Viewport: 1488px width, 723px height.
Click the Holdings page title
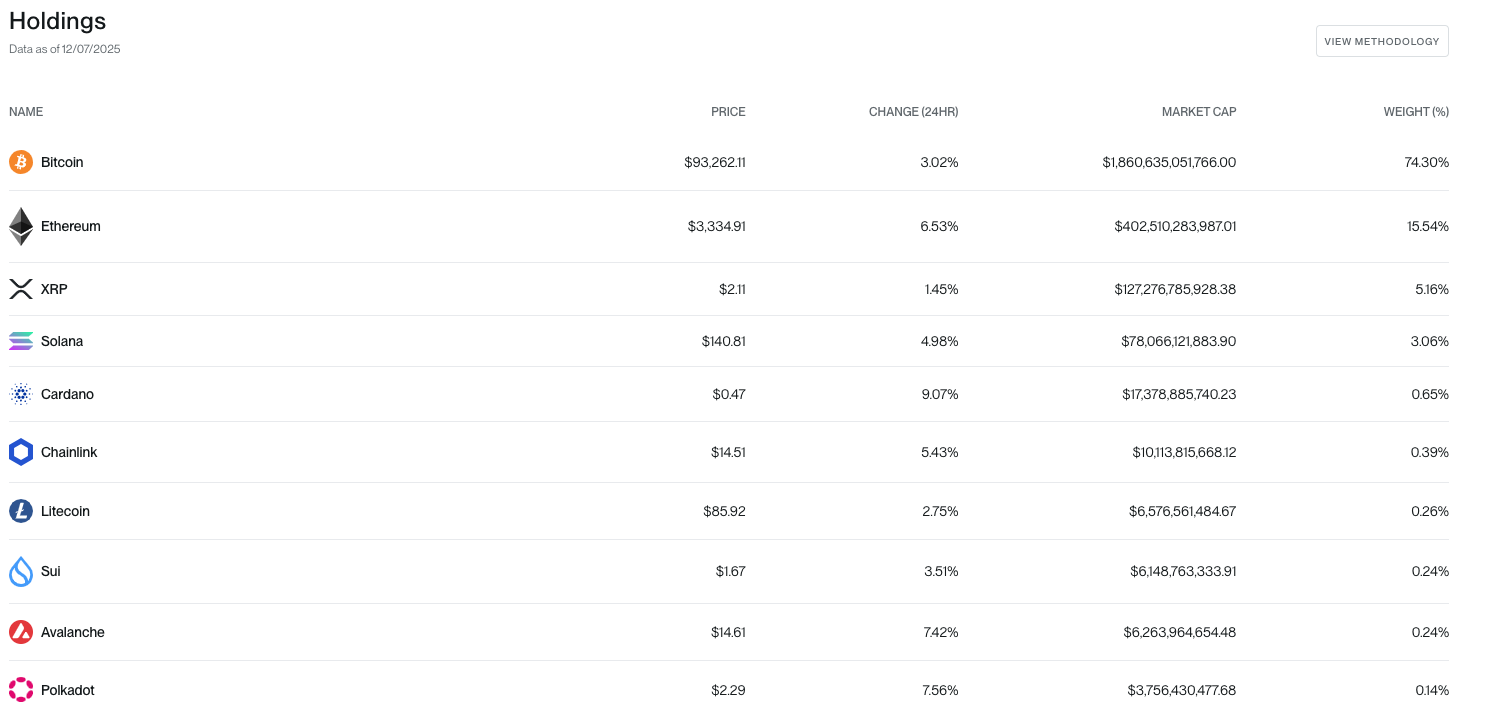coord(57,20)
